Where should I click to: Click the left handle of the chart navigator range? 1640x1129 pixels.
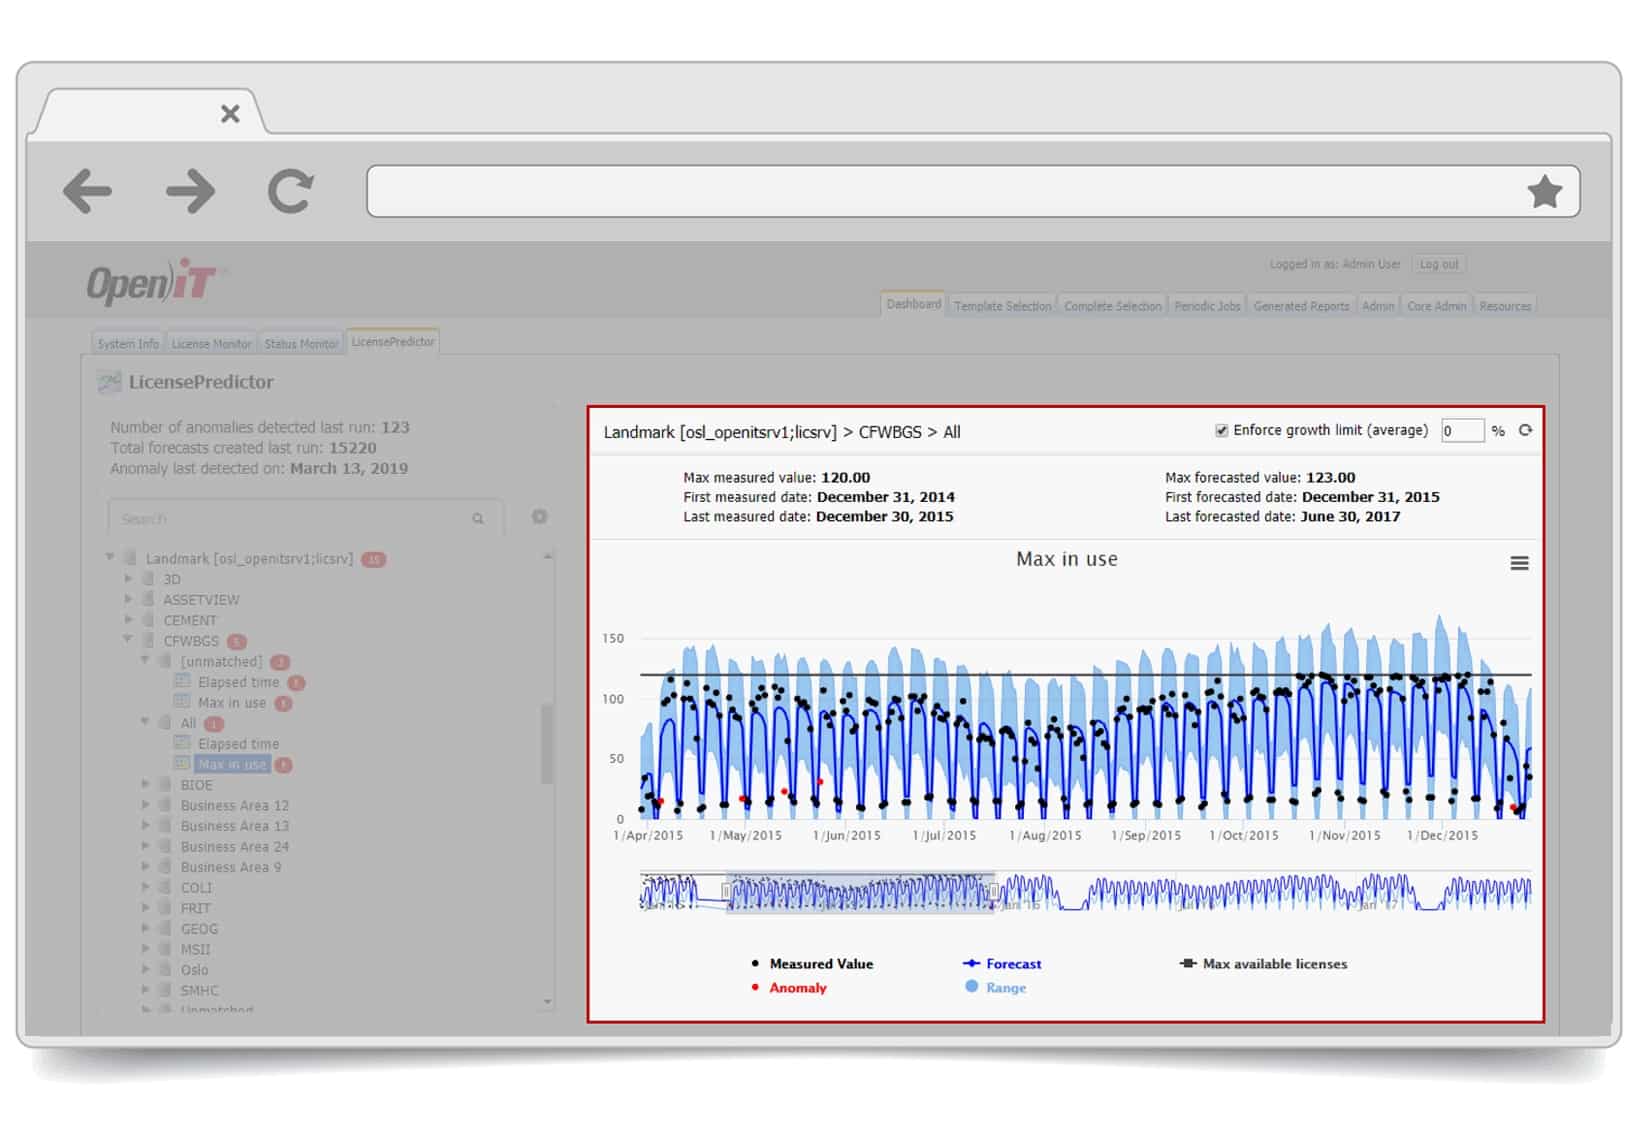pyautogui.click(x=727, y=891)
